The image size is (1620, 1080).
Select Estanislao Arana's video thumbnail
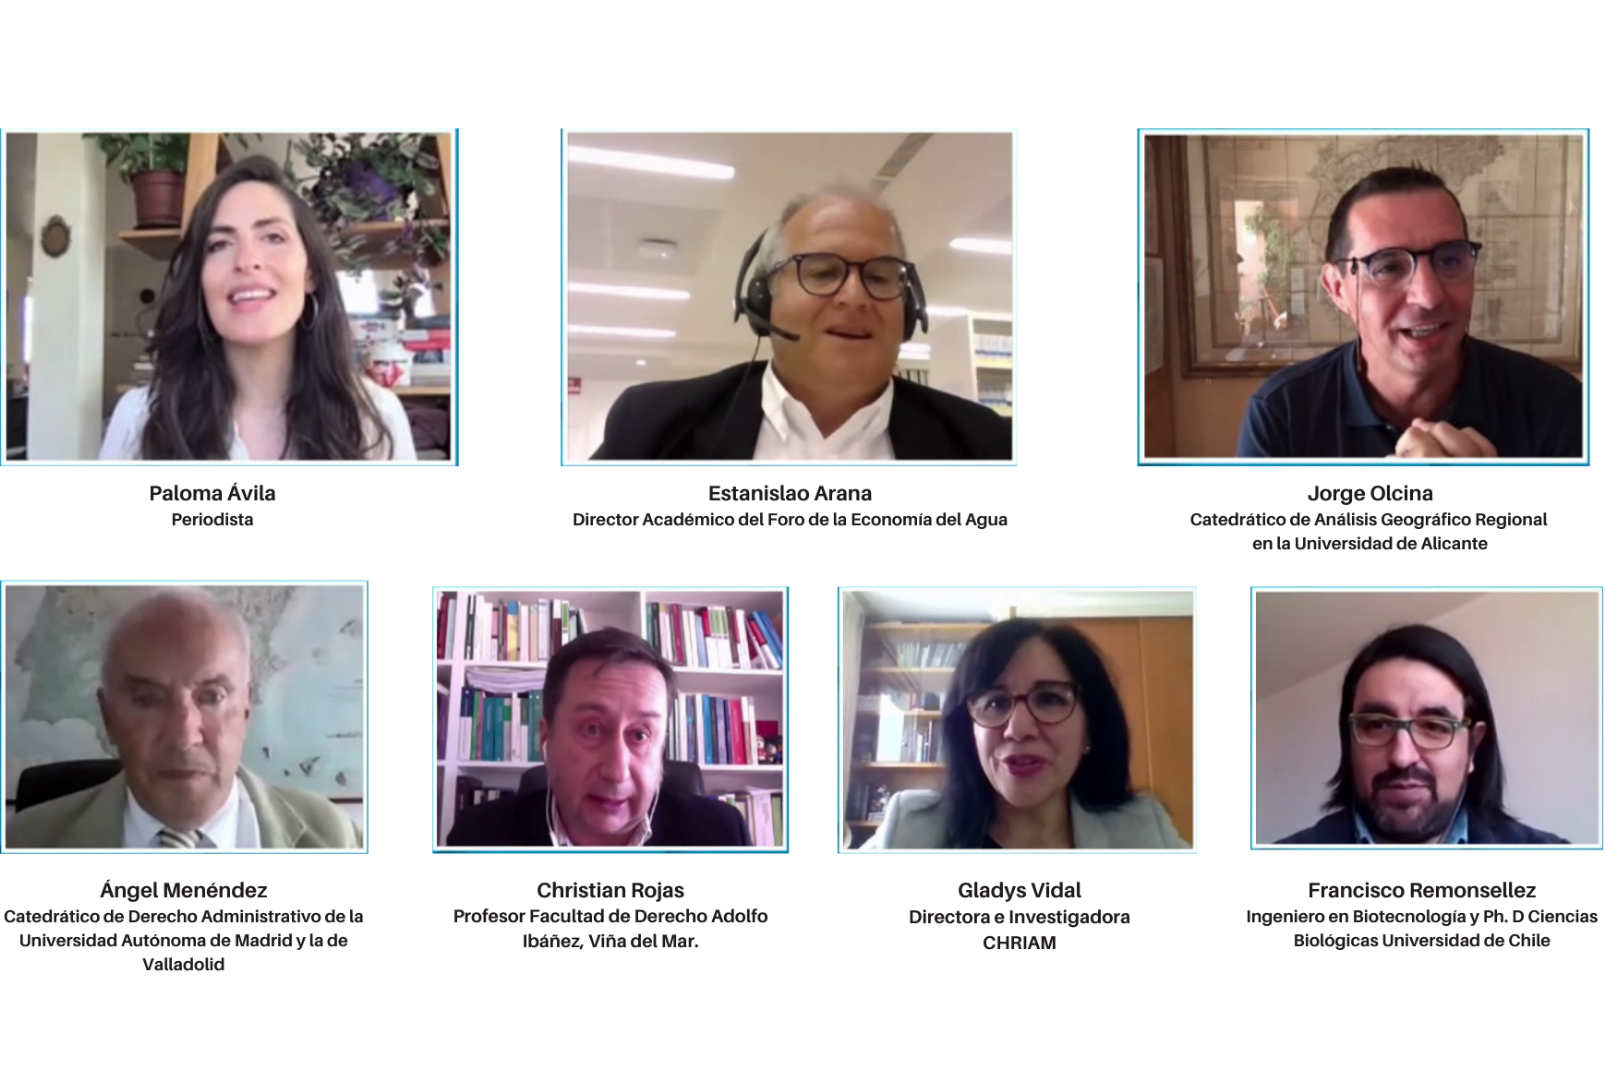click(789, 297)
